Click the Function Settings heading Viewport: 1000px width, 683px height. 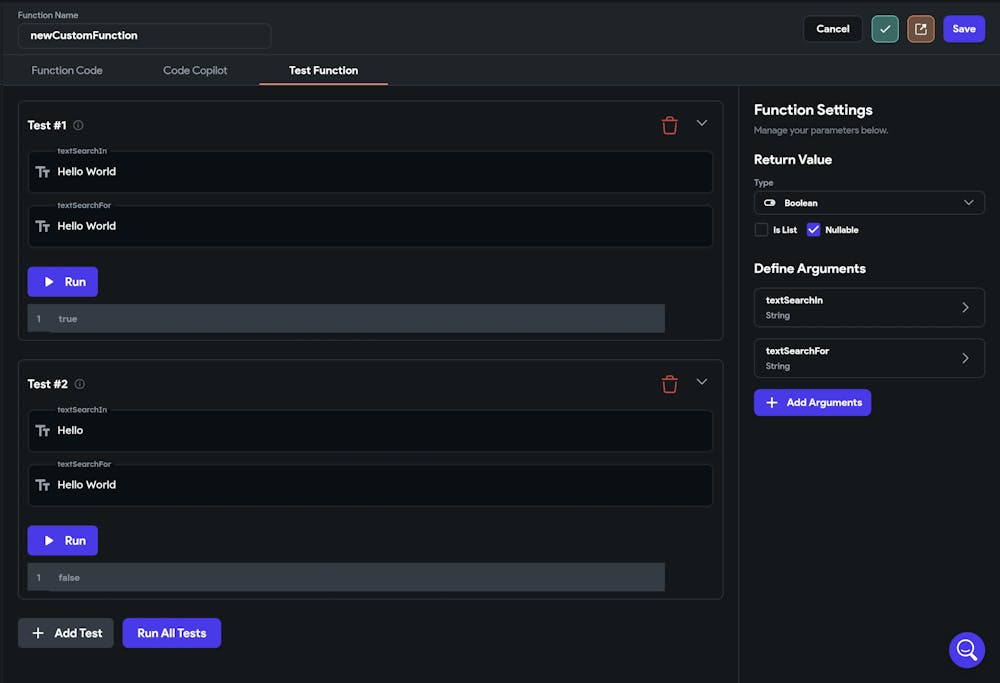click(812, 110)
